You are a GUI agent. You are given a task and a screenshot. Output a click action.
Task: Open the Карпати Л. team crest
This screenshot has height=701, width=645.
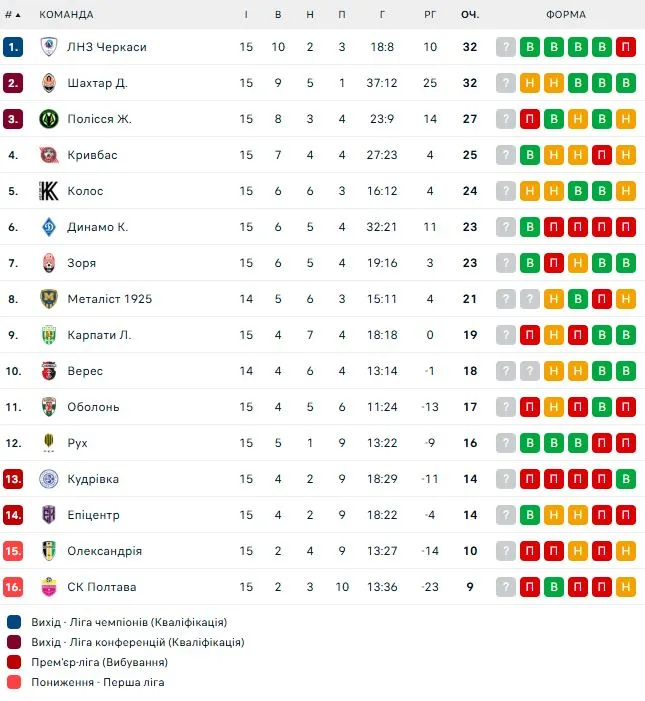(x=48, y=335)
